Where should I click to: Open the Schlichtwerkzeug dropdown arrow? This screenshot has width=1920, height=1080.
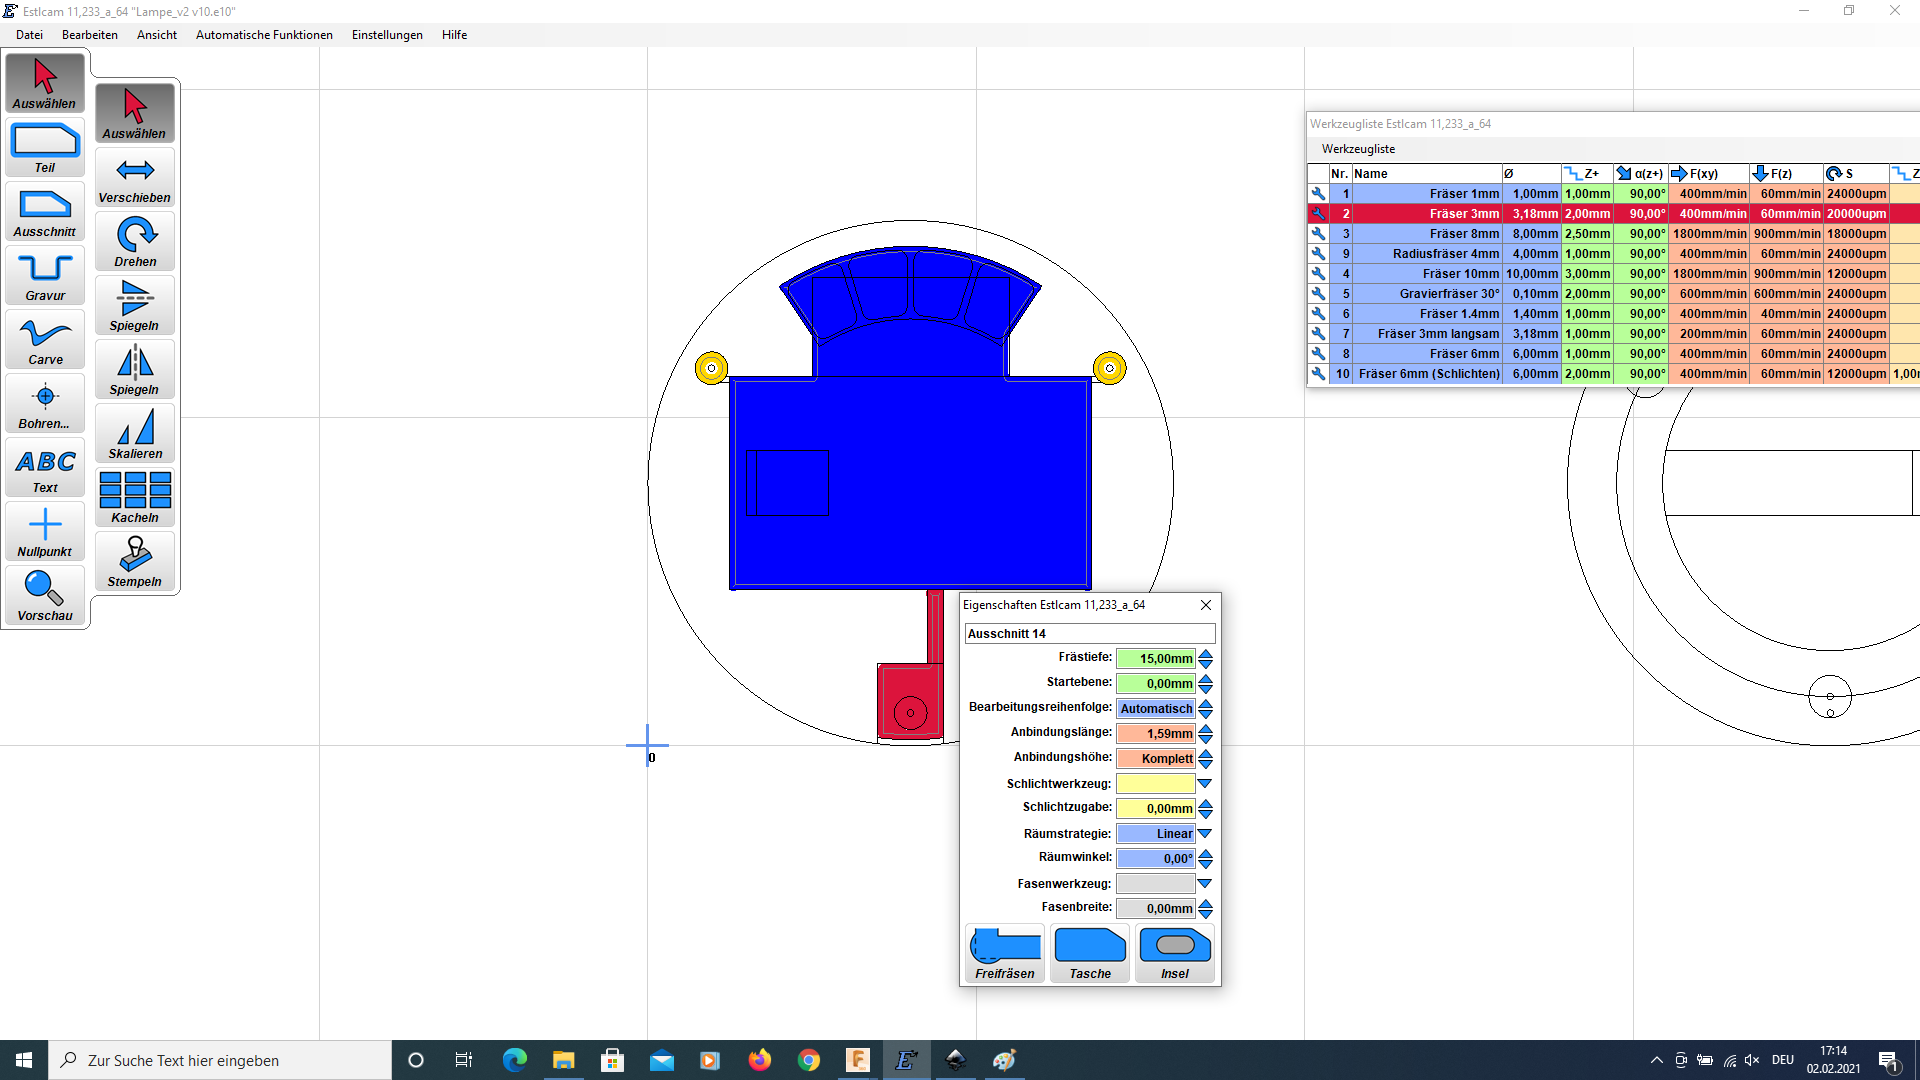click(1205, 784)
